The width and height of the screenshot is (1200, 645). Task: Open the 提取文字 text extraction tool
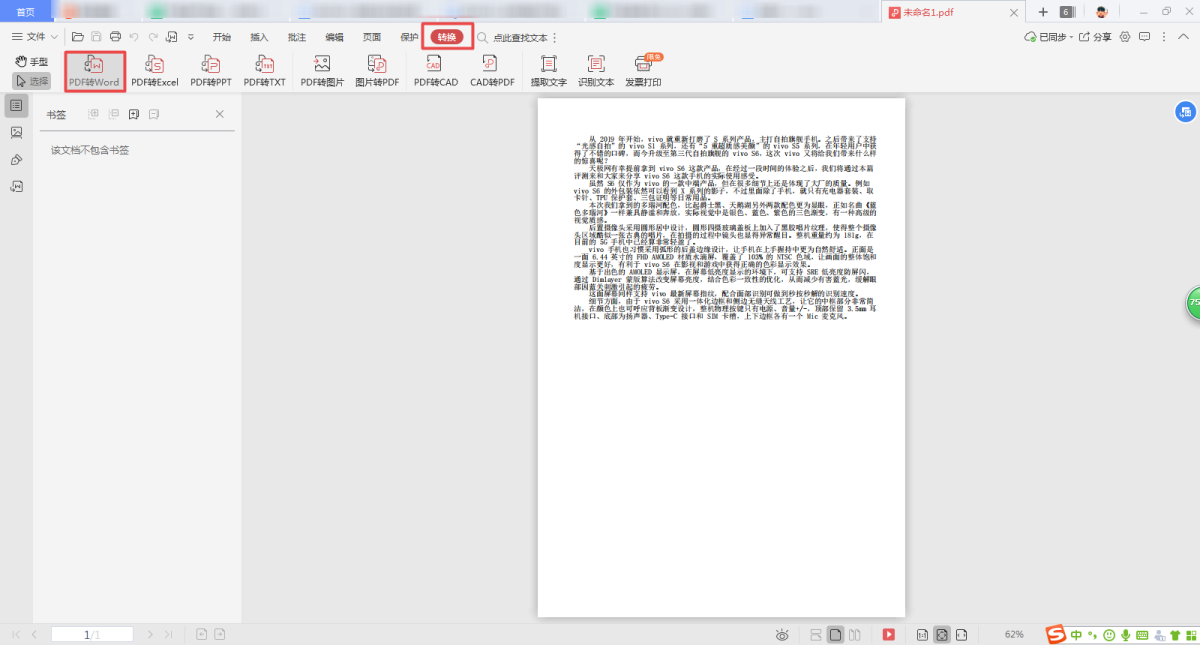pos(548,71)
